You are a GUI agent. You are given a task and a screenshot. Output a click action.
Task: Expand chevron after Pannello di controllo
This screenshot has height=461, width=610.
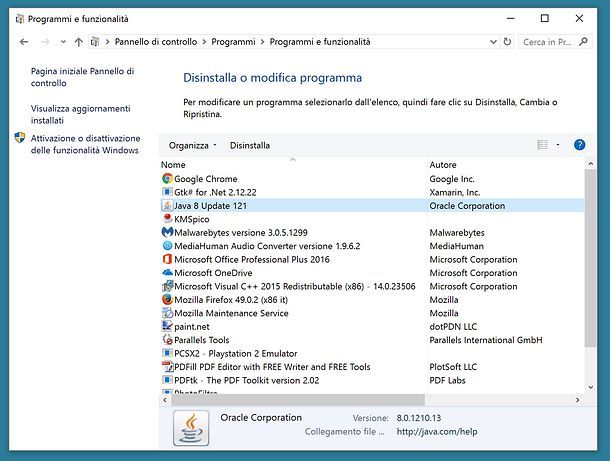204,42
